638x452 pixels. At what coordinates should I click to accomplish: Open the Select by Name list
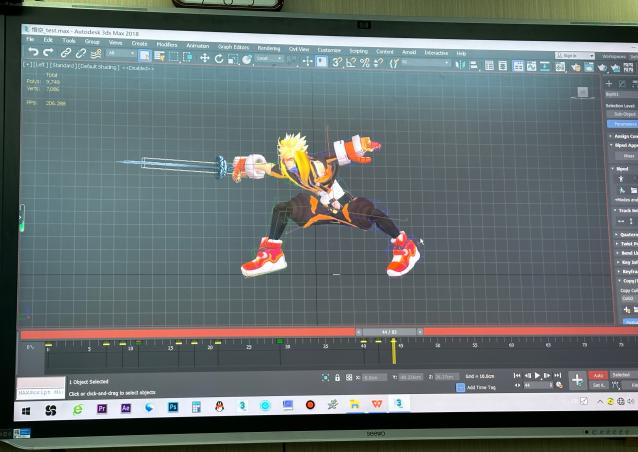point(159,56)
